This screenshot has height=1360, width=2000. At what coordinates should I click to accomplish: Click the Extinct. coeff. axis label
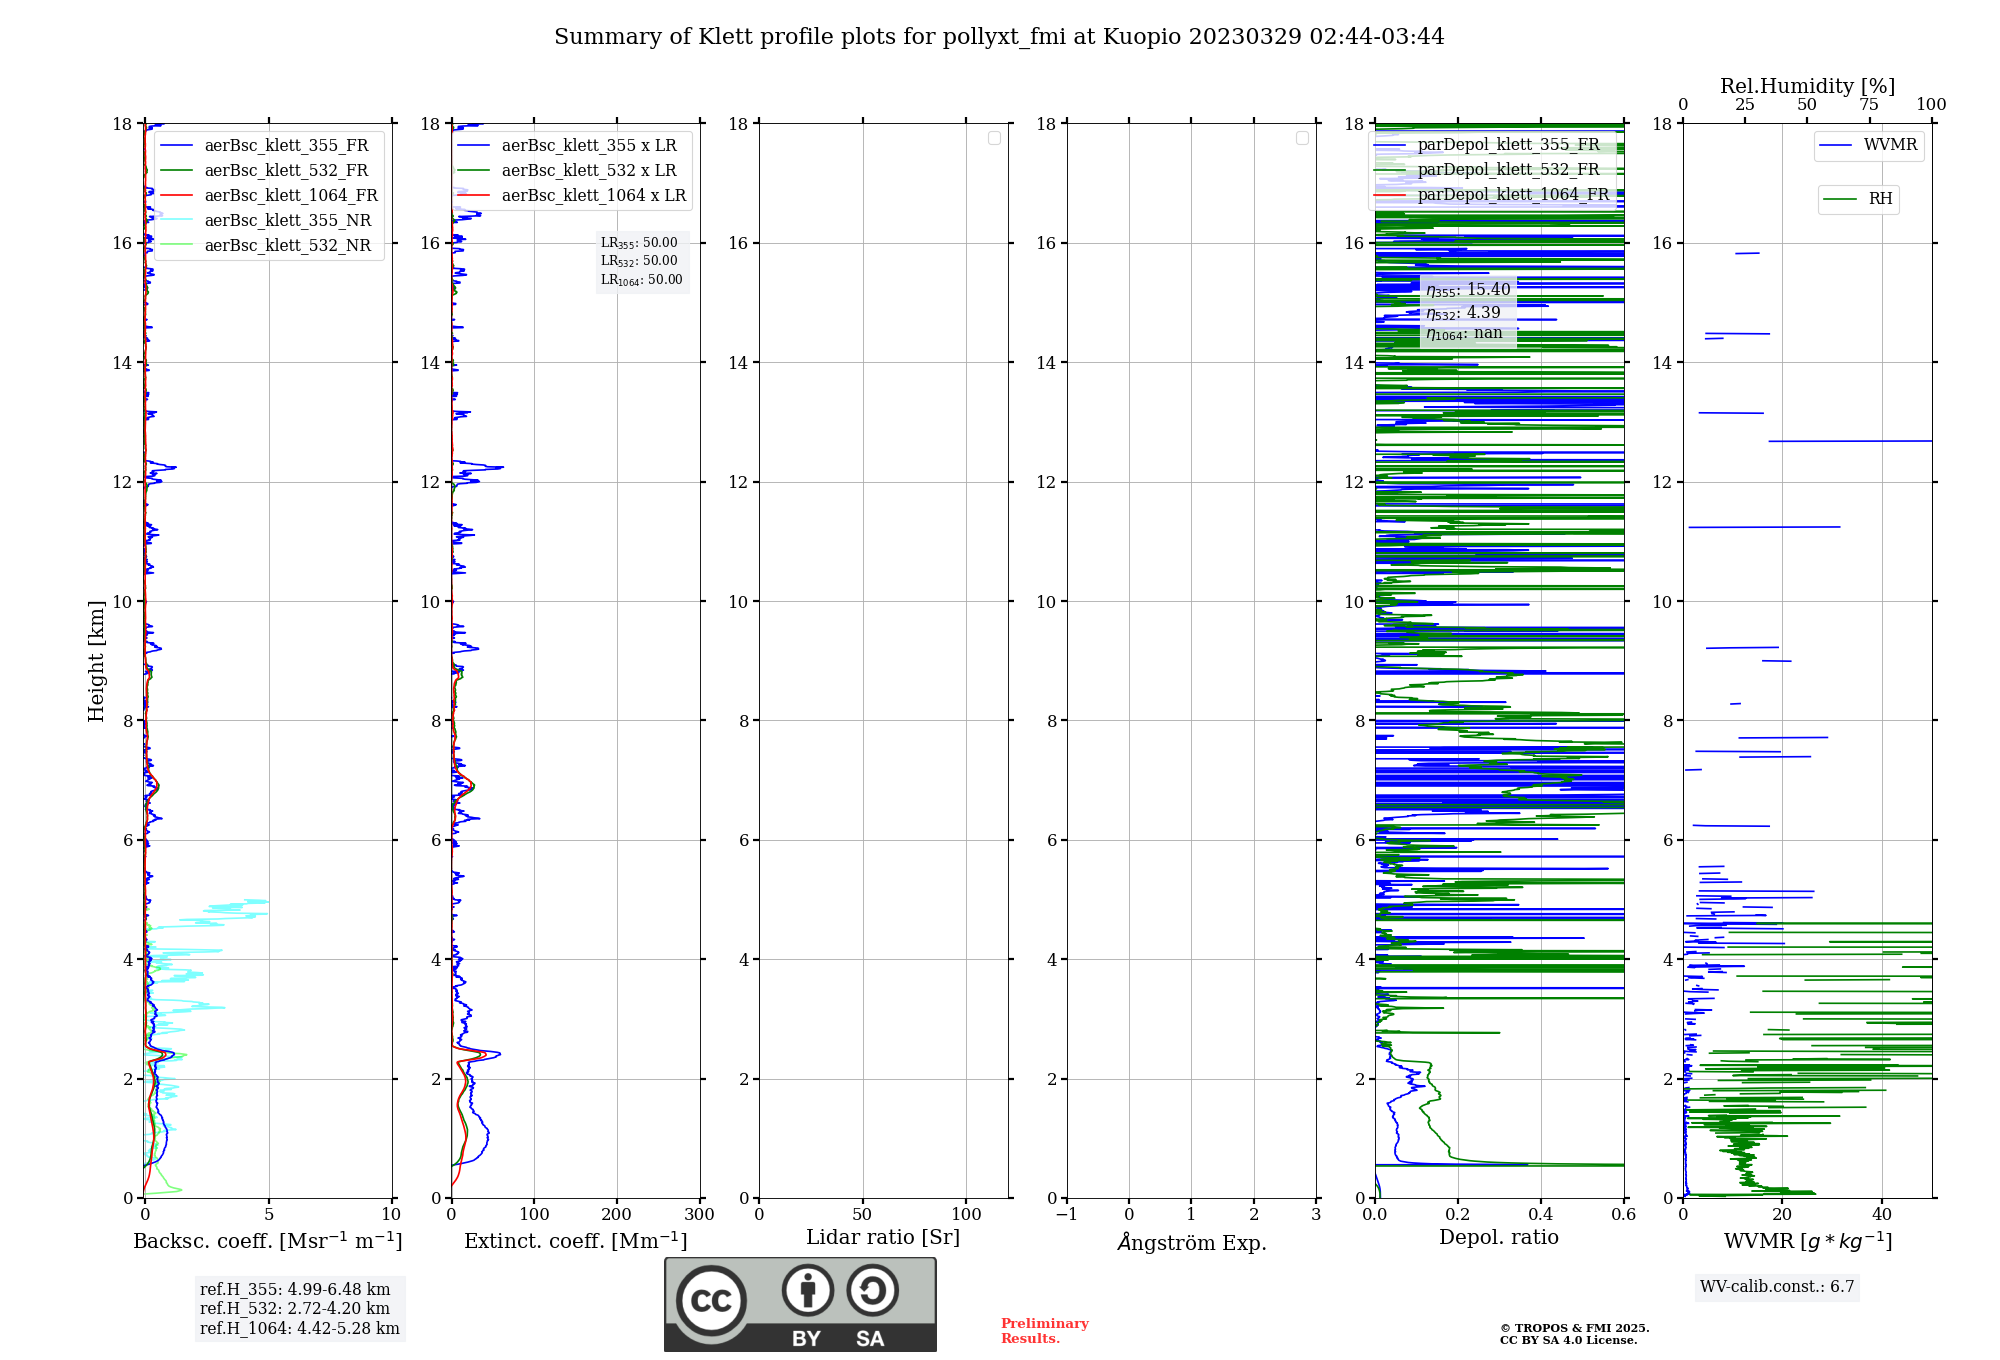[576, 1241]
